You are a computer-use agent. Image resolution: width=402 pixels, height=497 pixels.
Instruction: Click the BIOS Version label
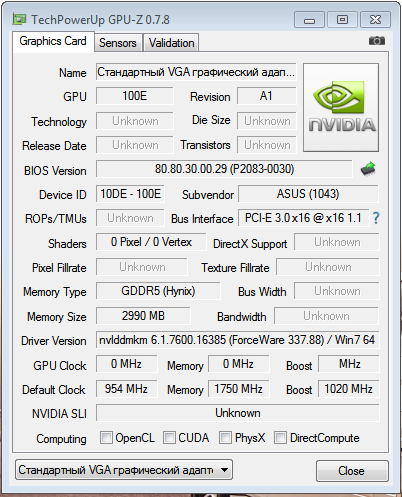(x=55, y=171)
